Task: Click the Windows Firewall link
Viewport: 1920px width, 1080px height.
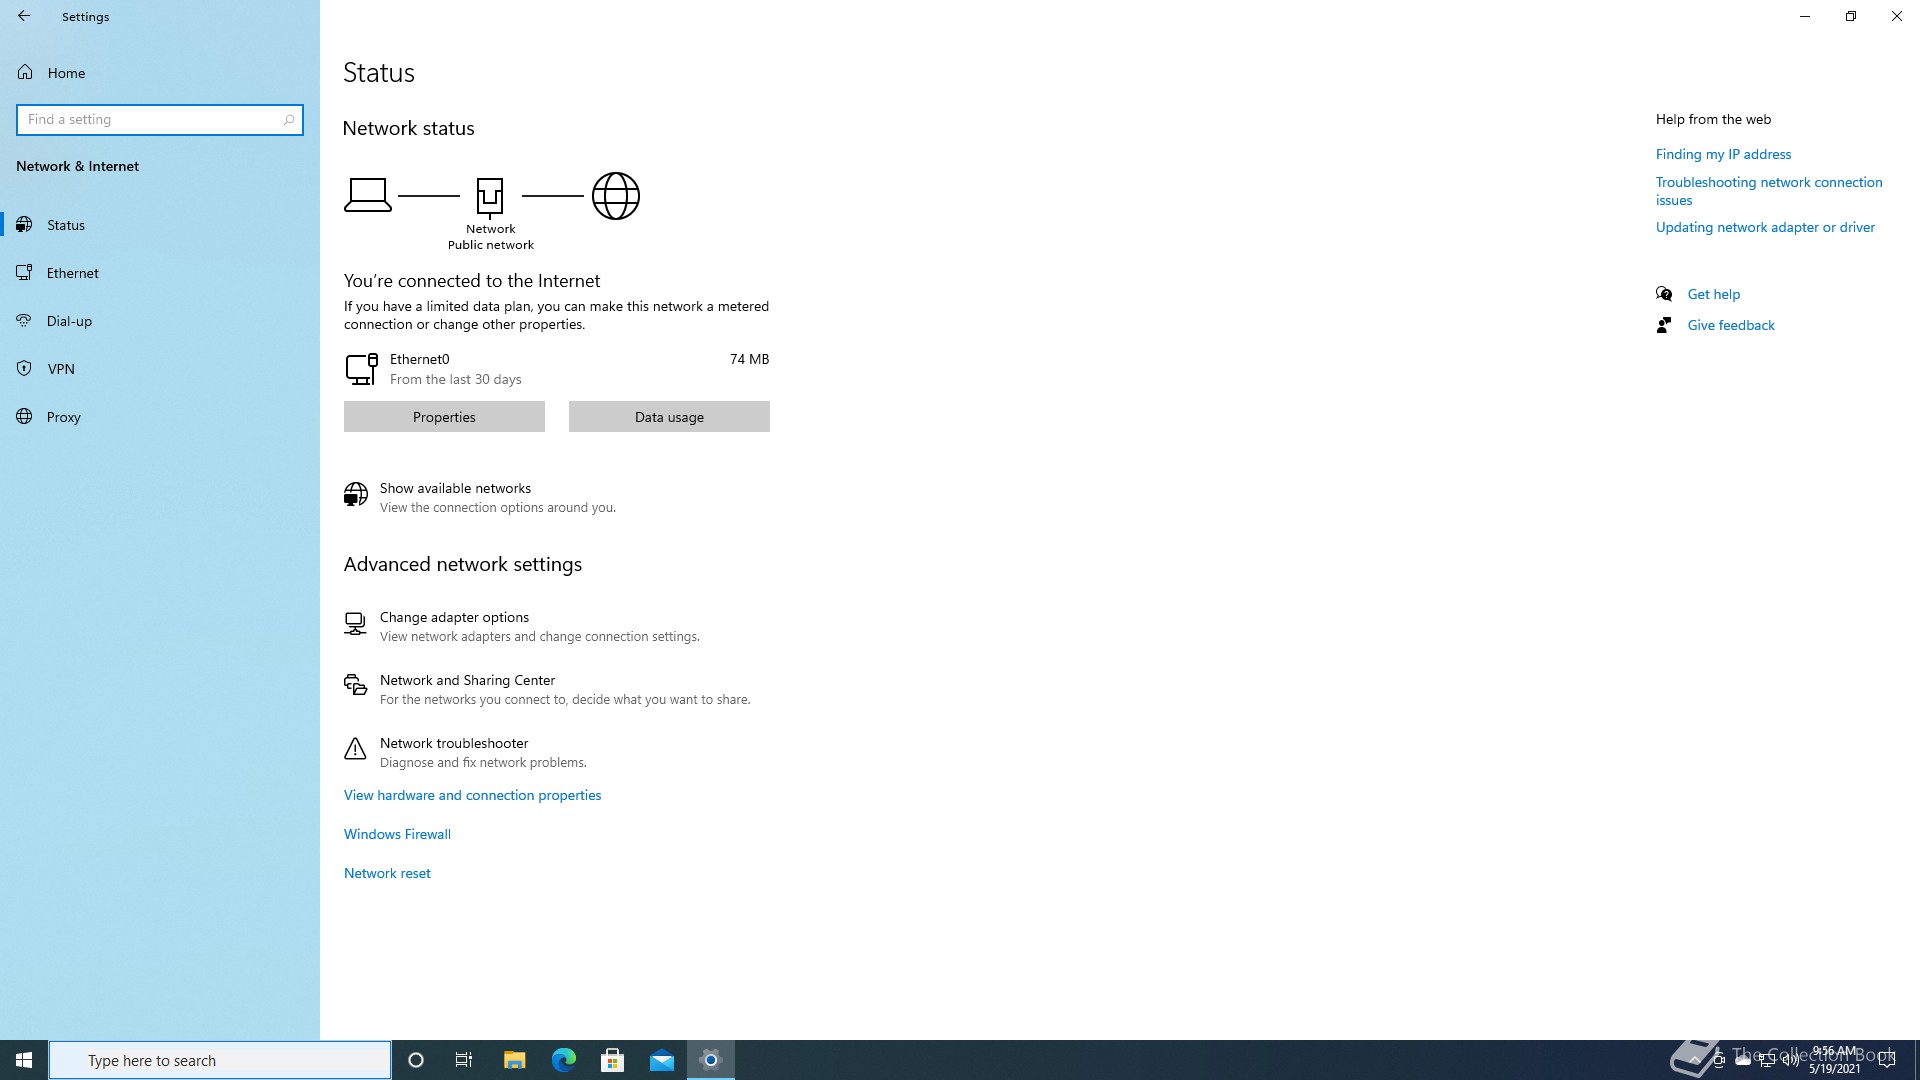Action: pyautogui.click(x=397, y=835)
